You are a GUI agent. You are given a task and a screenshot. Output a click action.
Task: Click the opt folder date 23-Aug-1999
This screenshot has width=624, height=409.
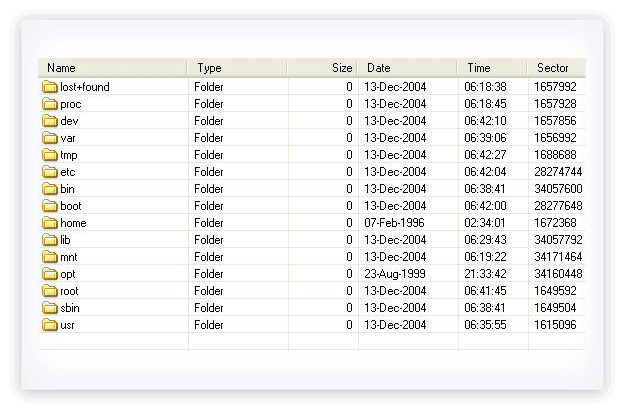click(x=395, y=274)
